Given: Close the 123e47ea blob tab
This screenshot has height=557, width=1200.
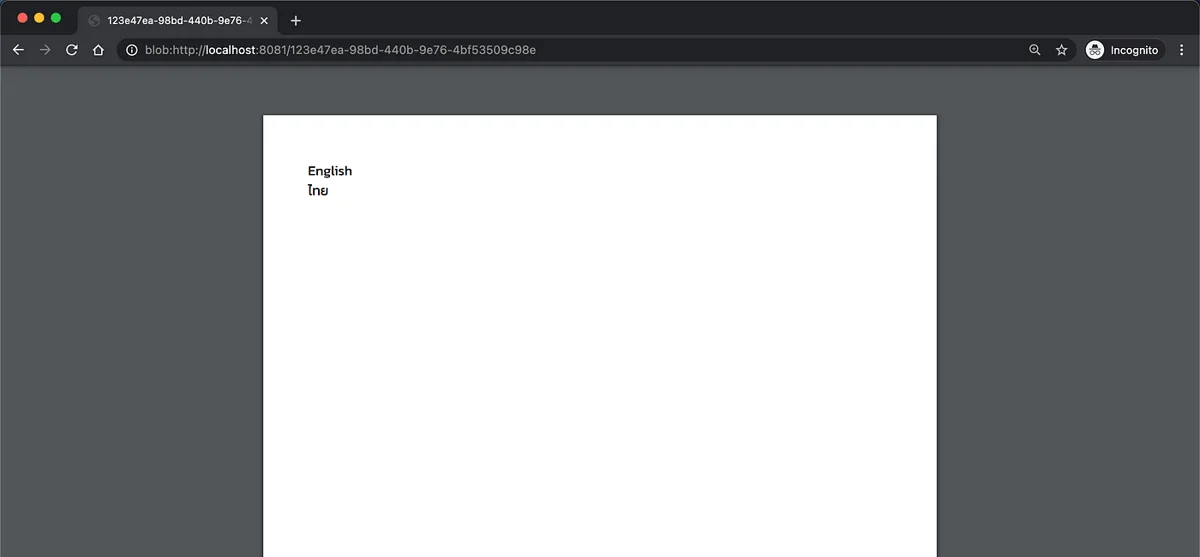Looking at the screenshot, I should pos(264,20).
